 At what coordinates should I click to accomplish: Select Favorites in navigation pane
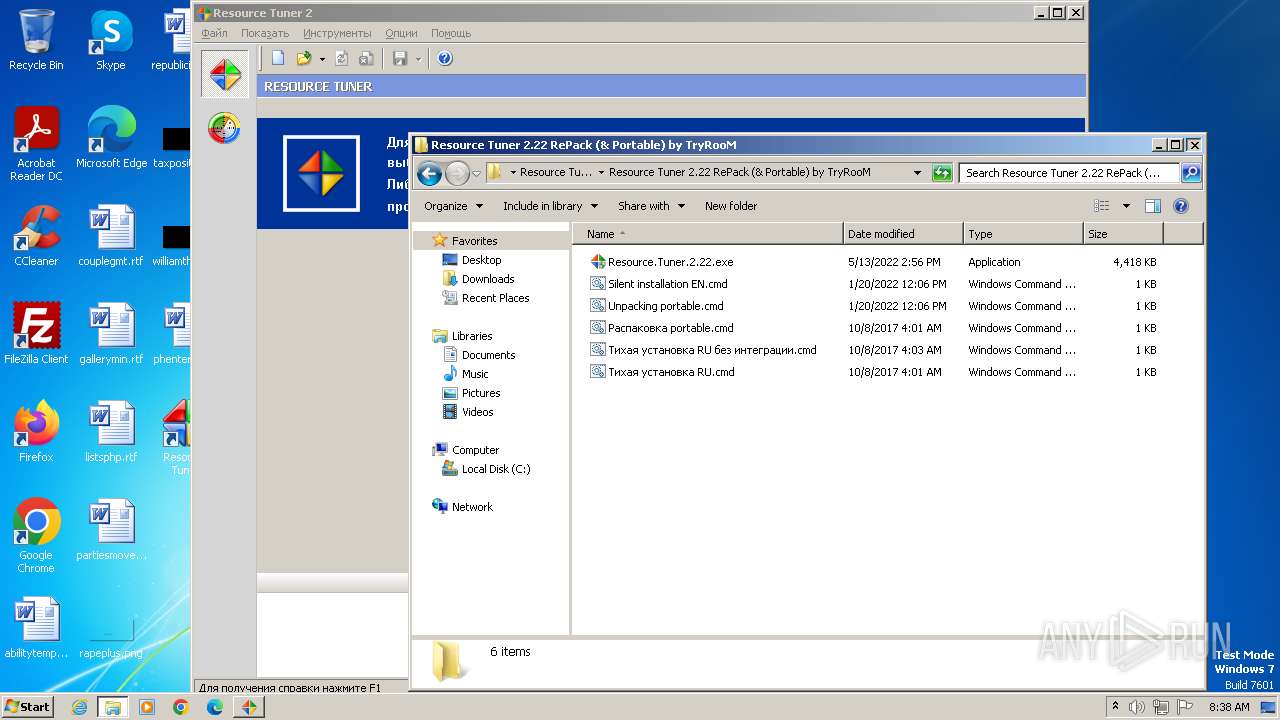tap(474, 241)
